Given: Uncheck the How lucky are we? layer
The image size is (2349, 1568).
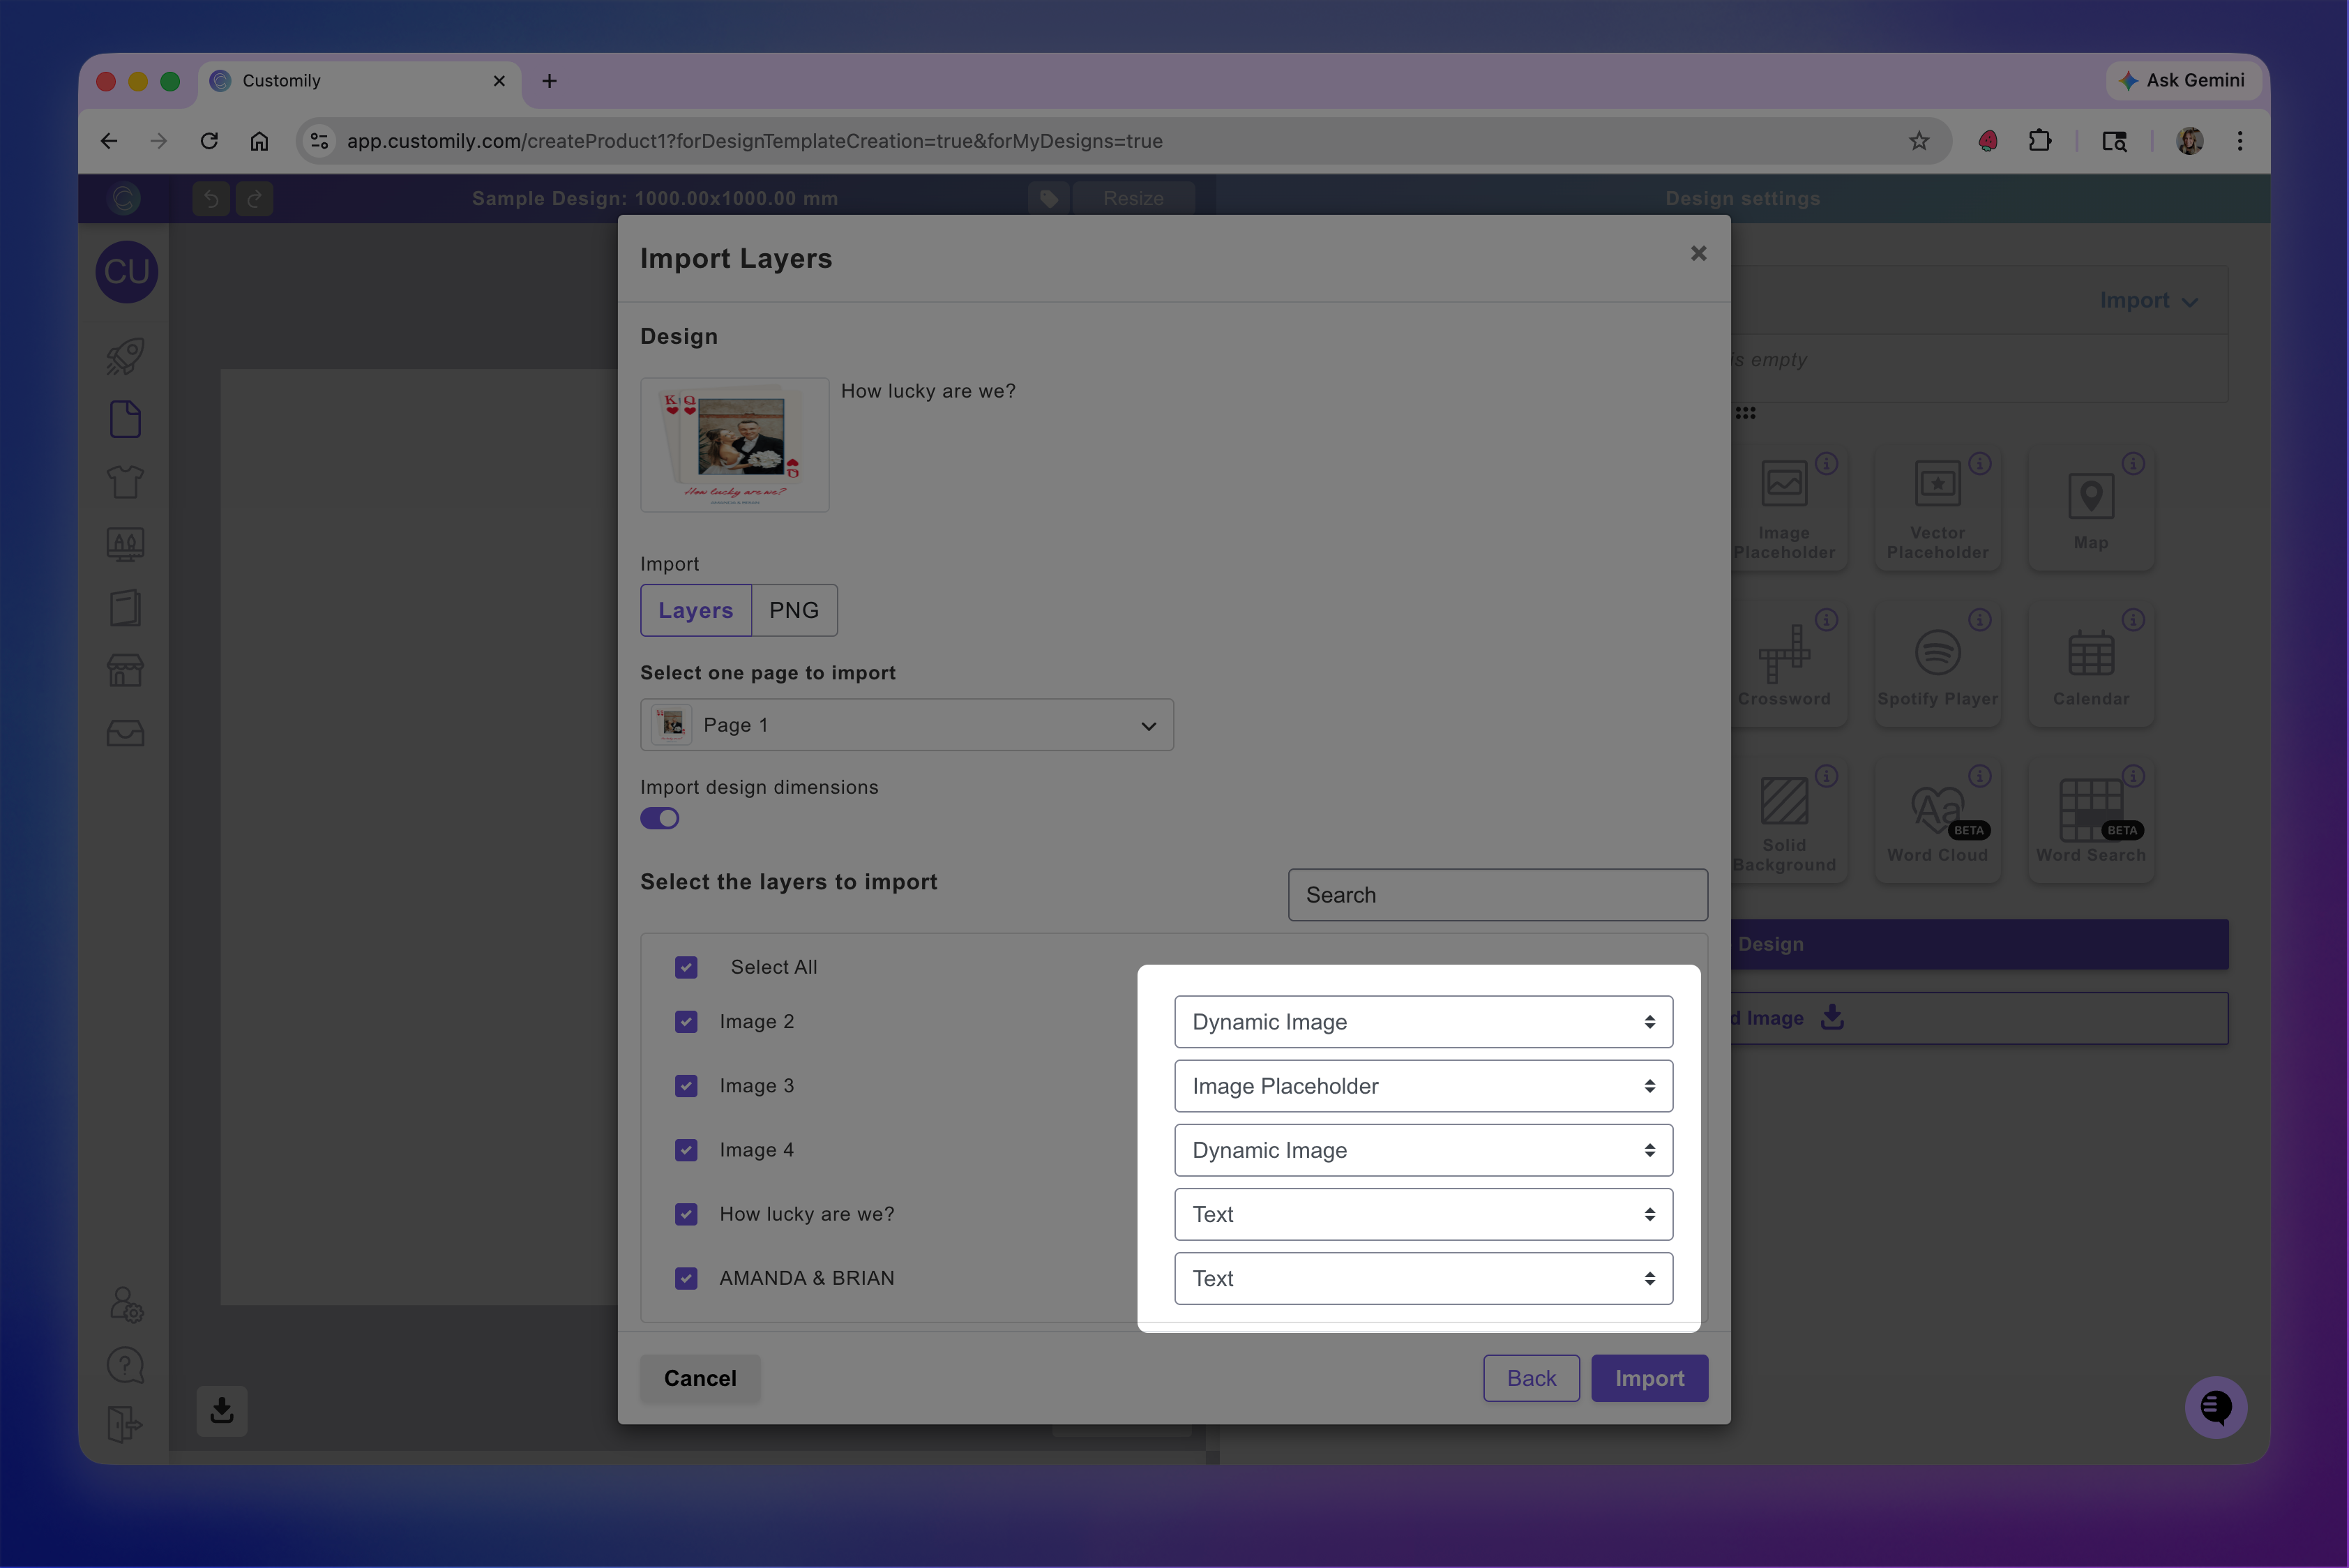Looking at the screenshot, I should tap(686, 1214).
